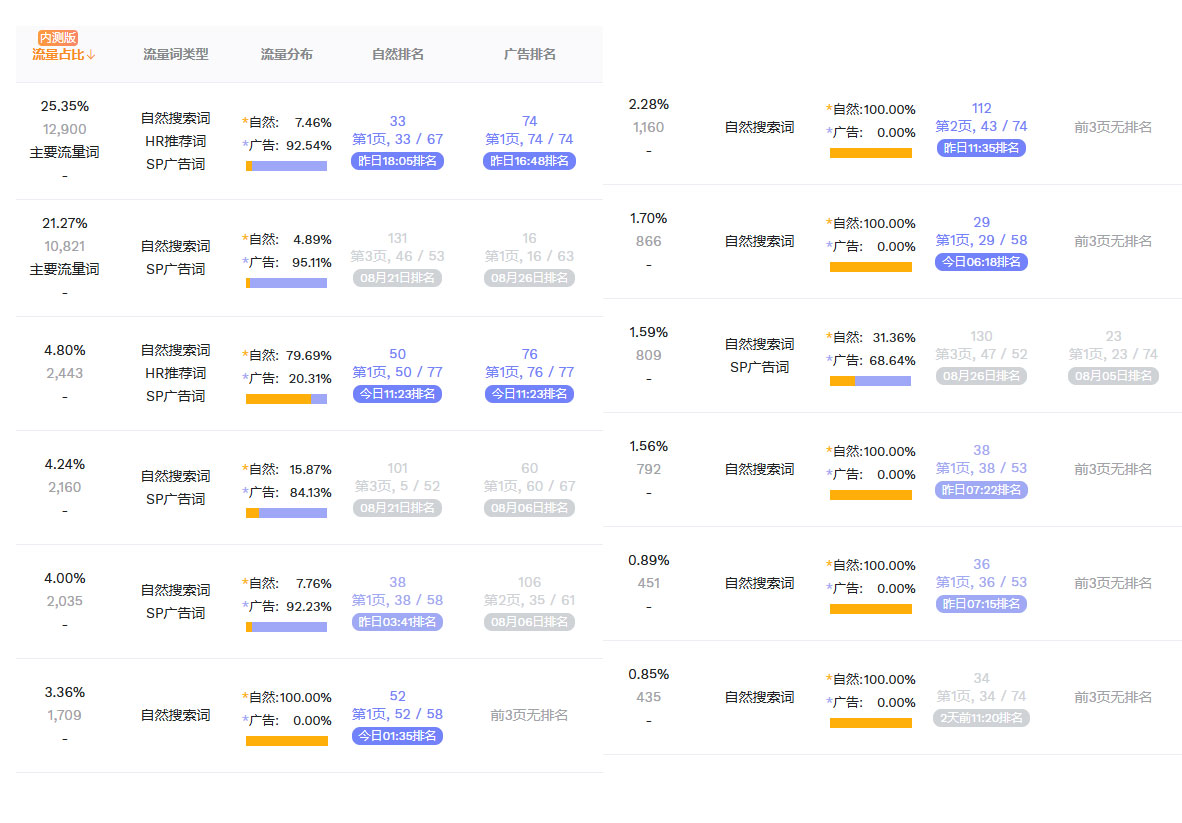
Task: Click the traffic bar for 7.46% natural share
Action: (x=287, y=166)
